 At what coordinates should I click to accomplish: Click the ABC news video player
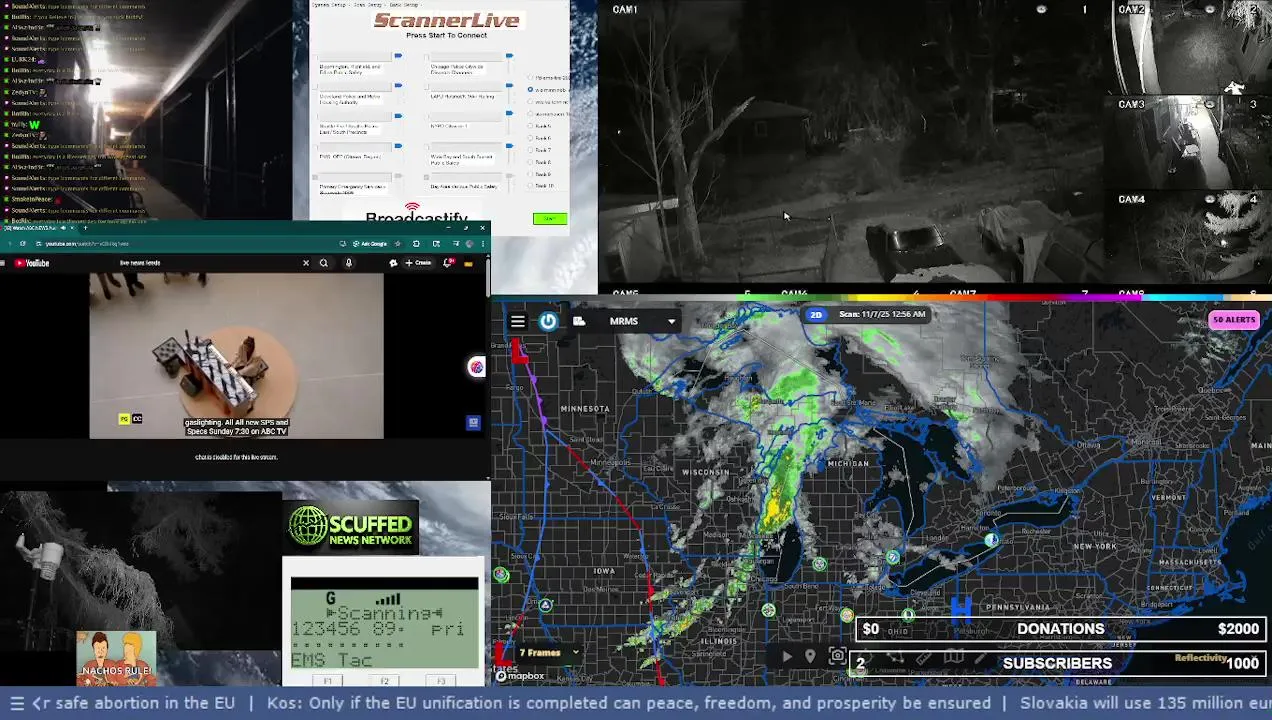236,356
